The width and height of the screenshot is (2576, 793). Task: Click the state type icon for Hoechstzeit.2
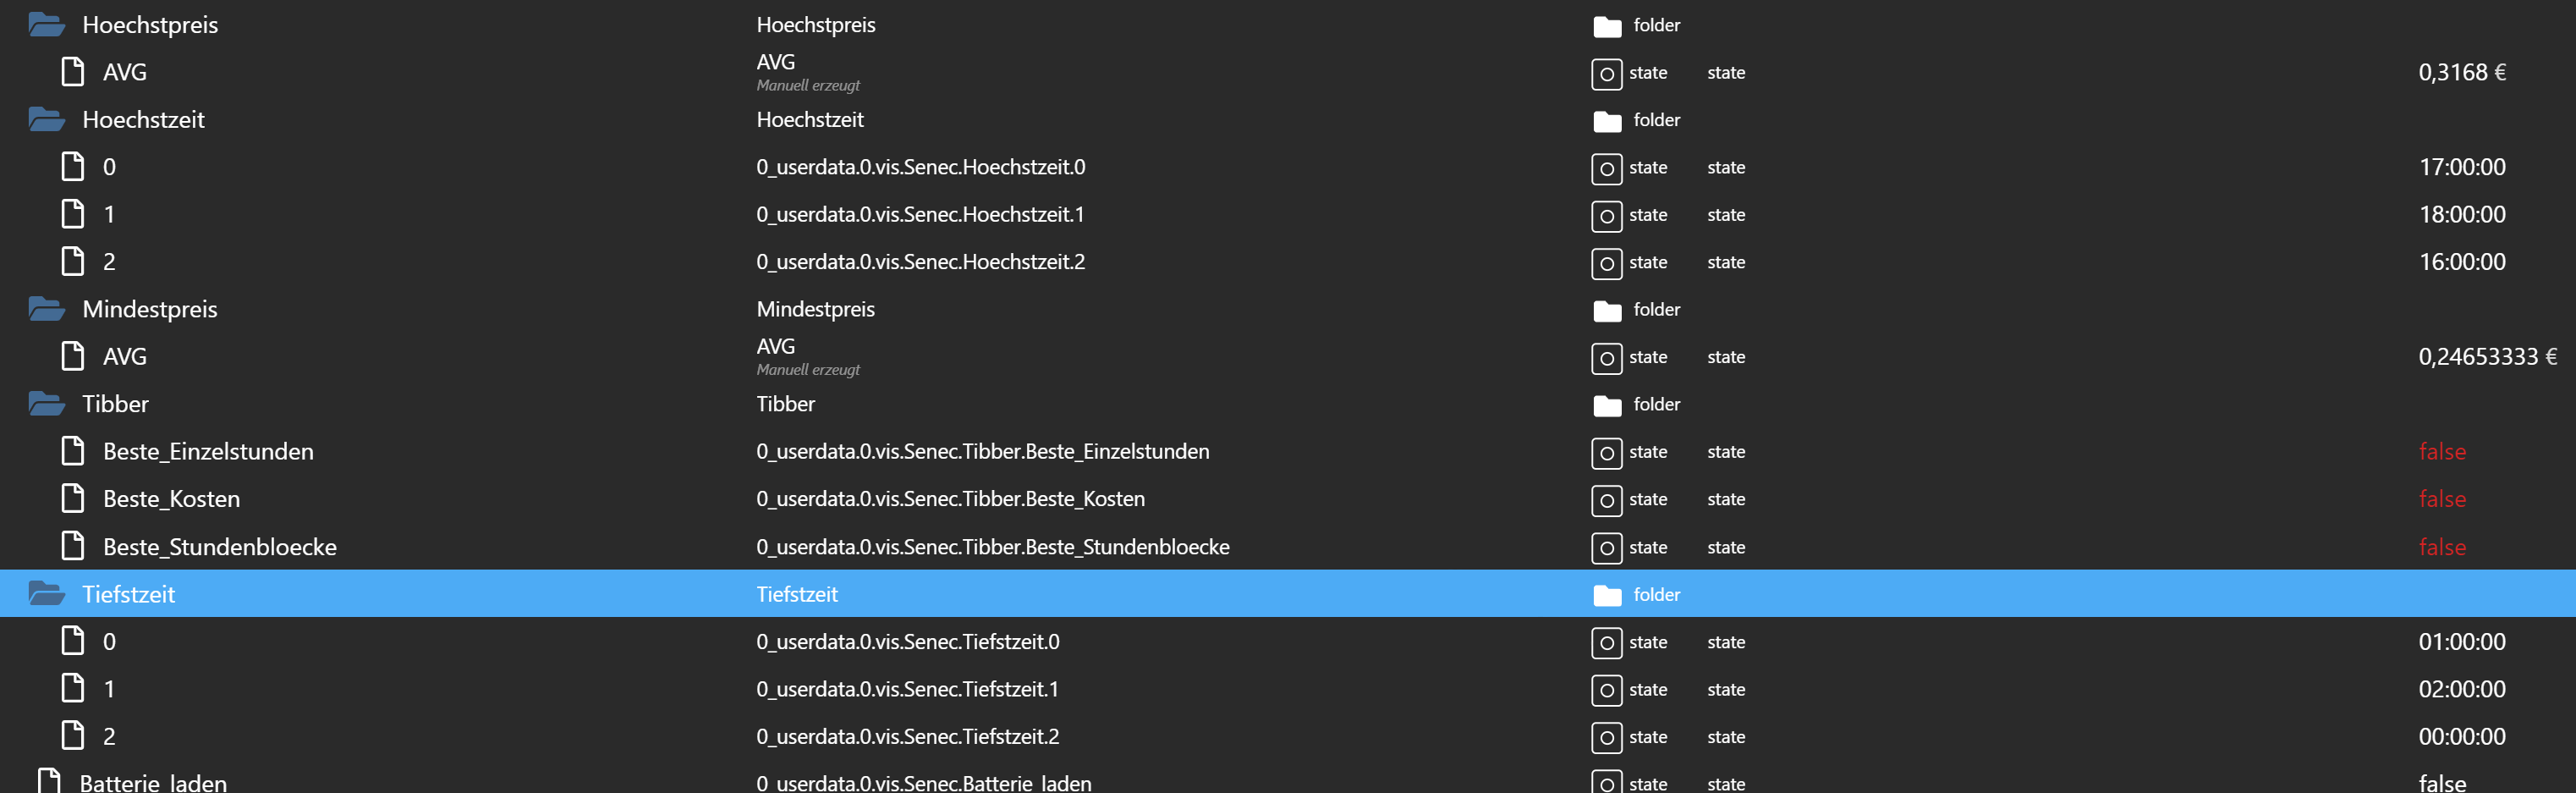pyautogui.click(x=1606, y=264)
